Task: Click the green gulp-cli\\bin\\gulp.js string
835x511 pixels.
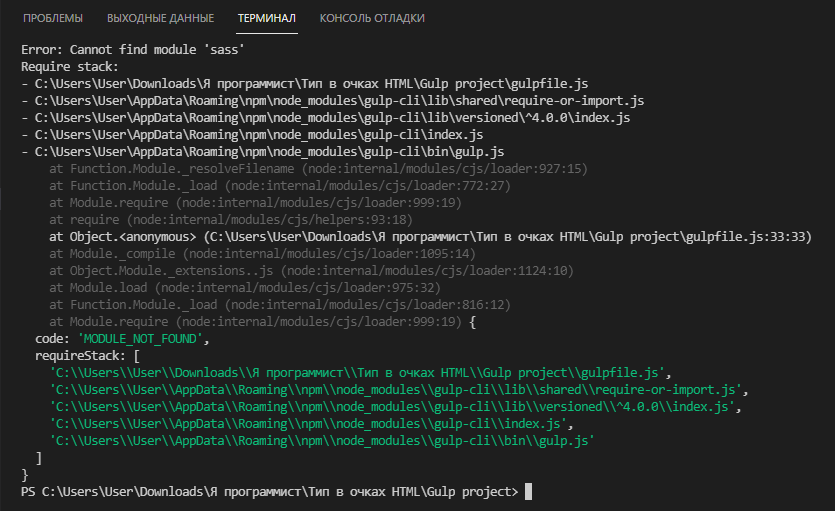Action: point(322,441)
